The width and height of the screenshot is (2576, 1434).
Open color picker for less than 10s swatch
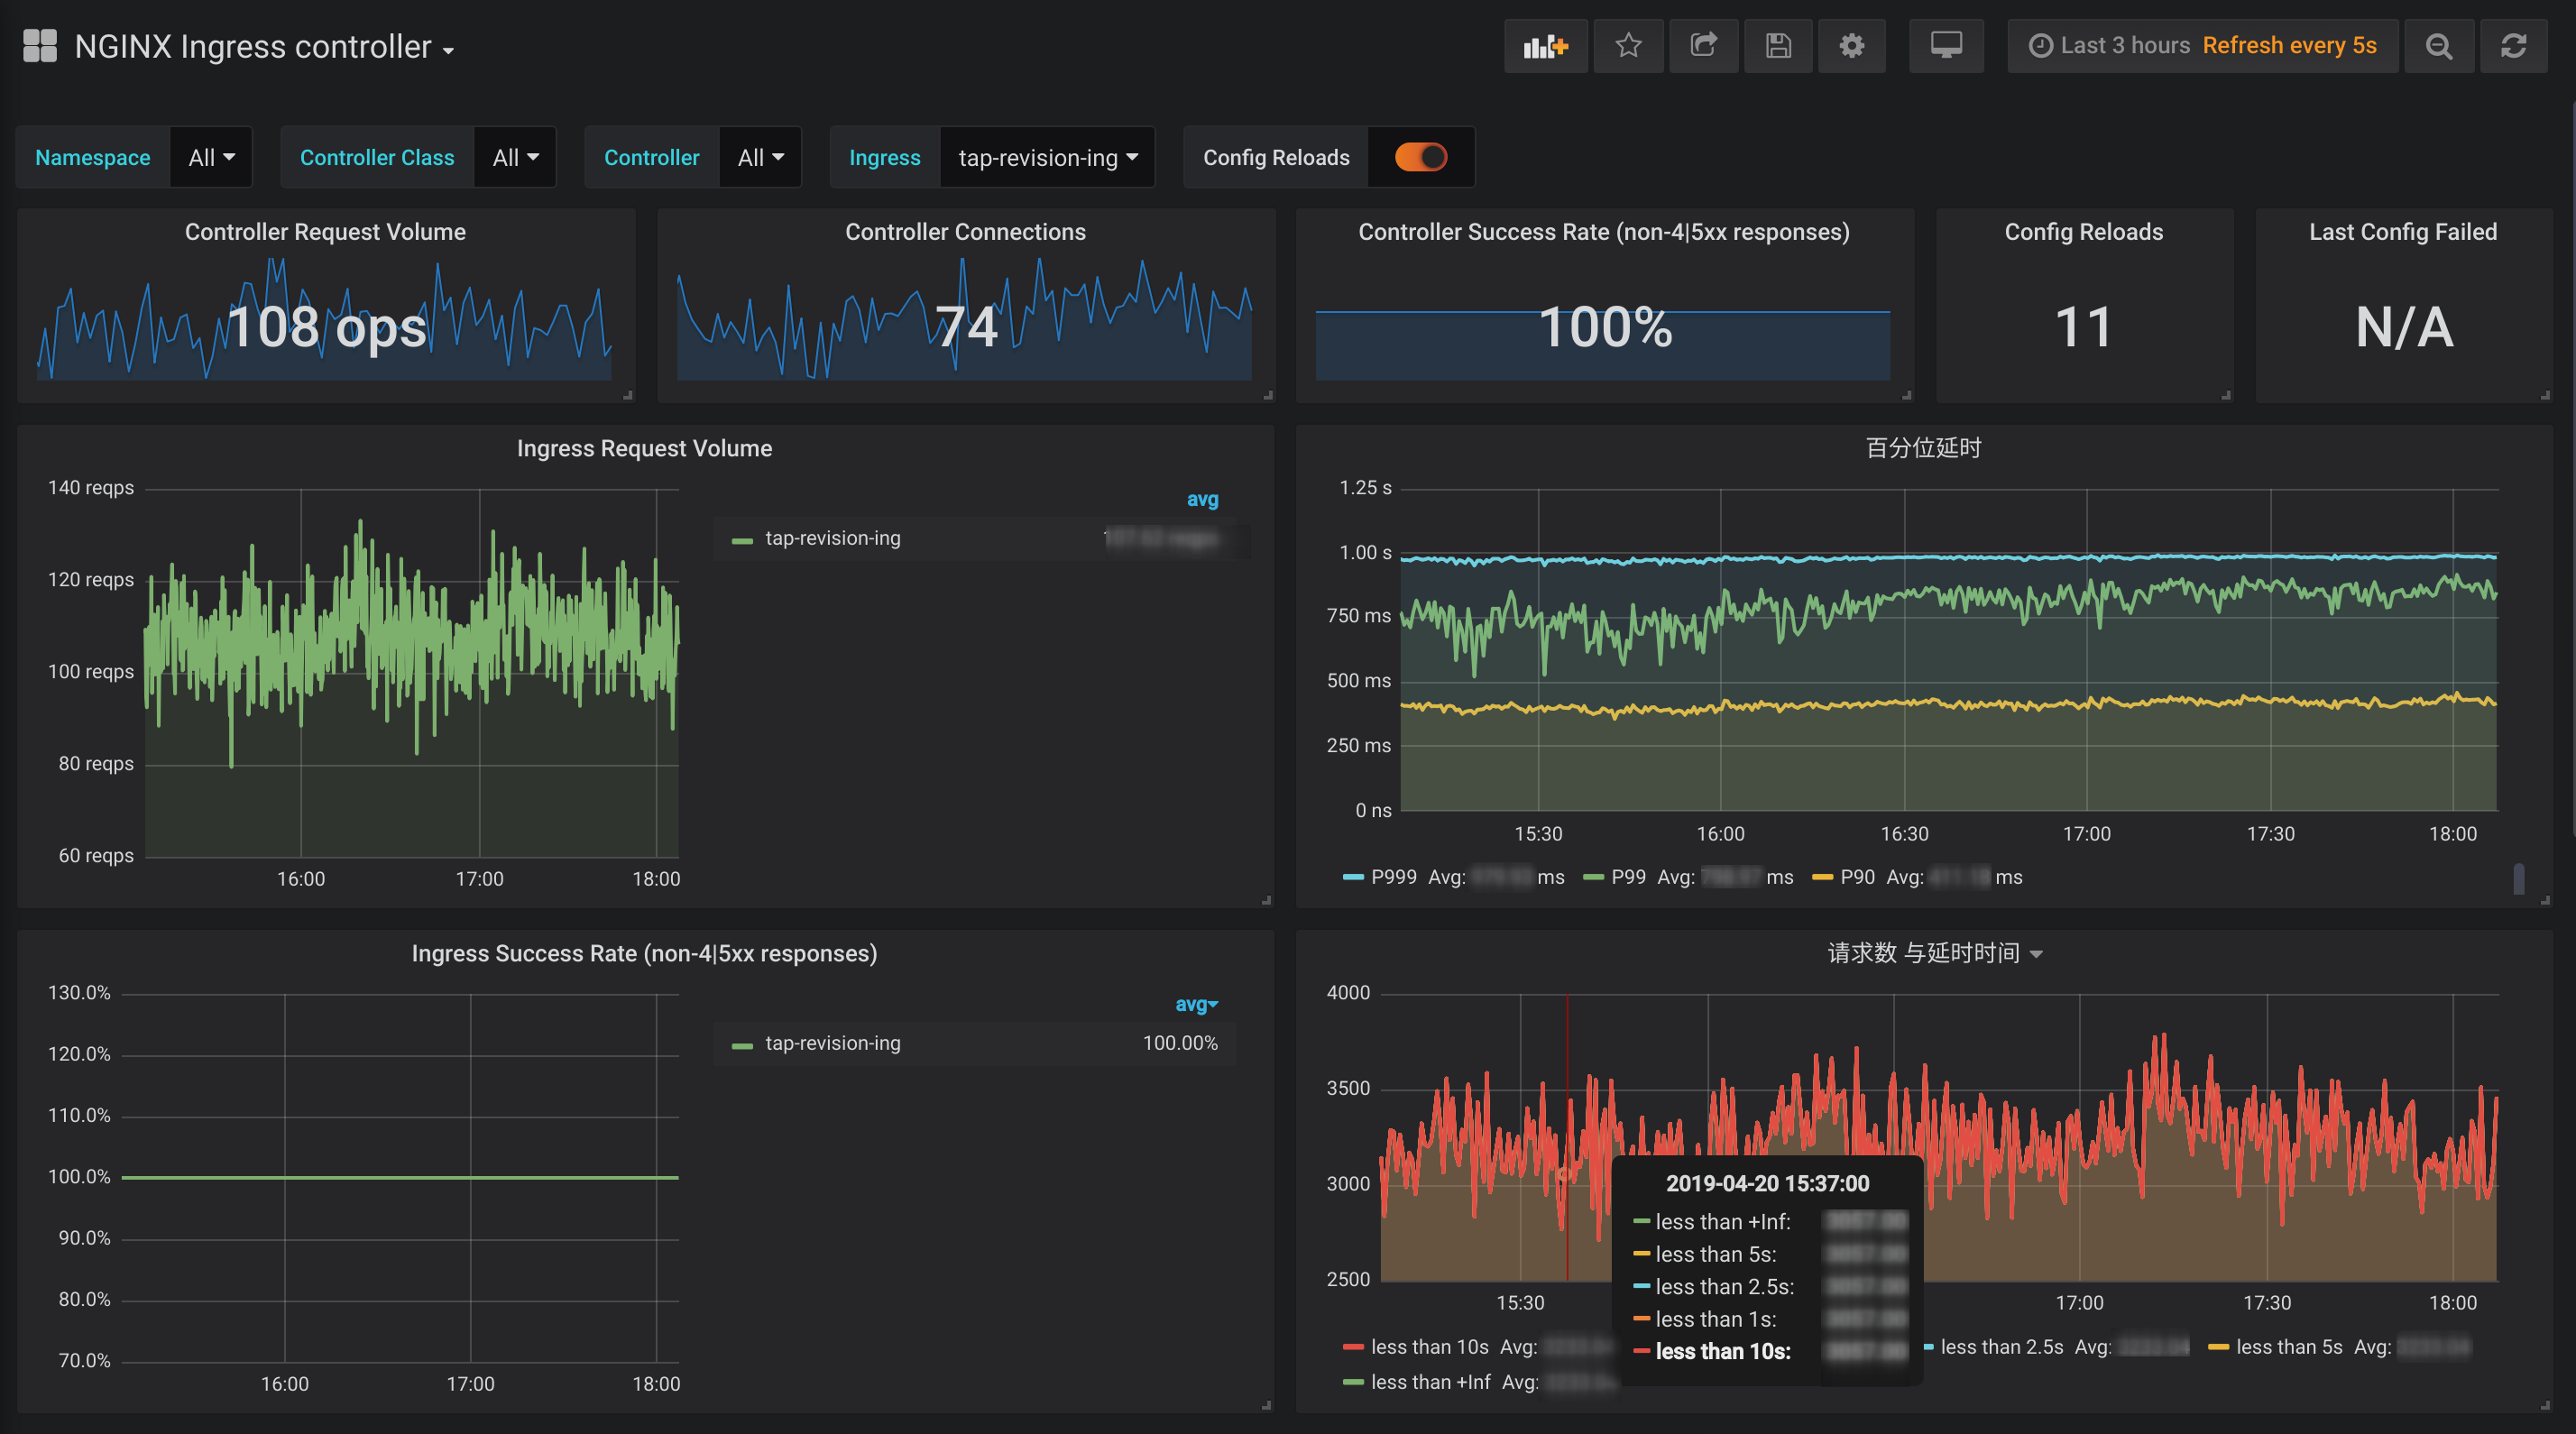pyautogui.click(x=1353, y=1347)
